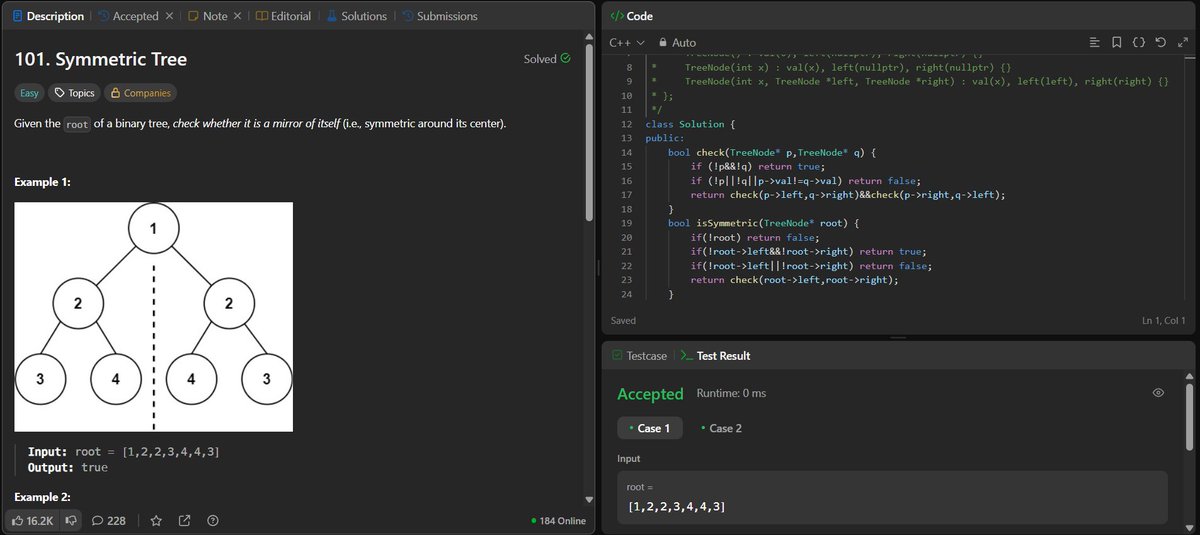Click line number 23 in the gutter

click(x=626, y=280)
